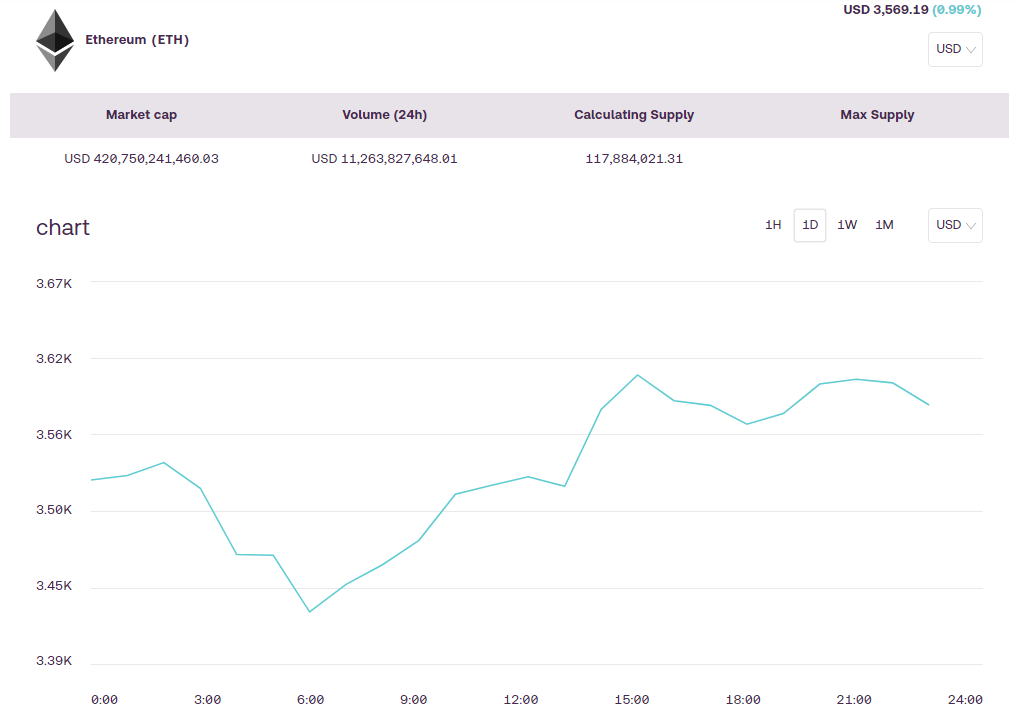Click the Market cap column header

[141, 115]
